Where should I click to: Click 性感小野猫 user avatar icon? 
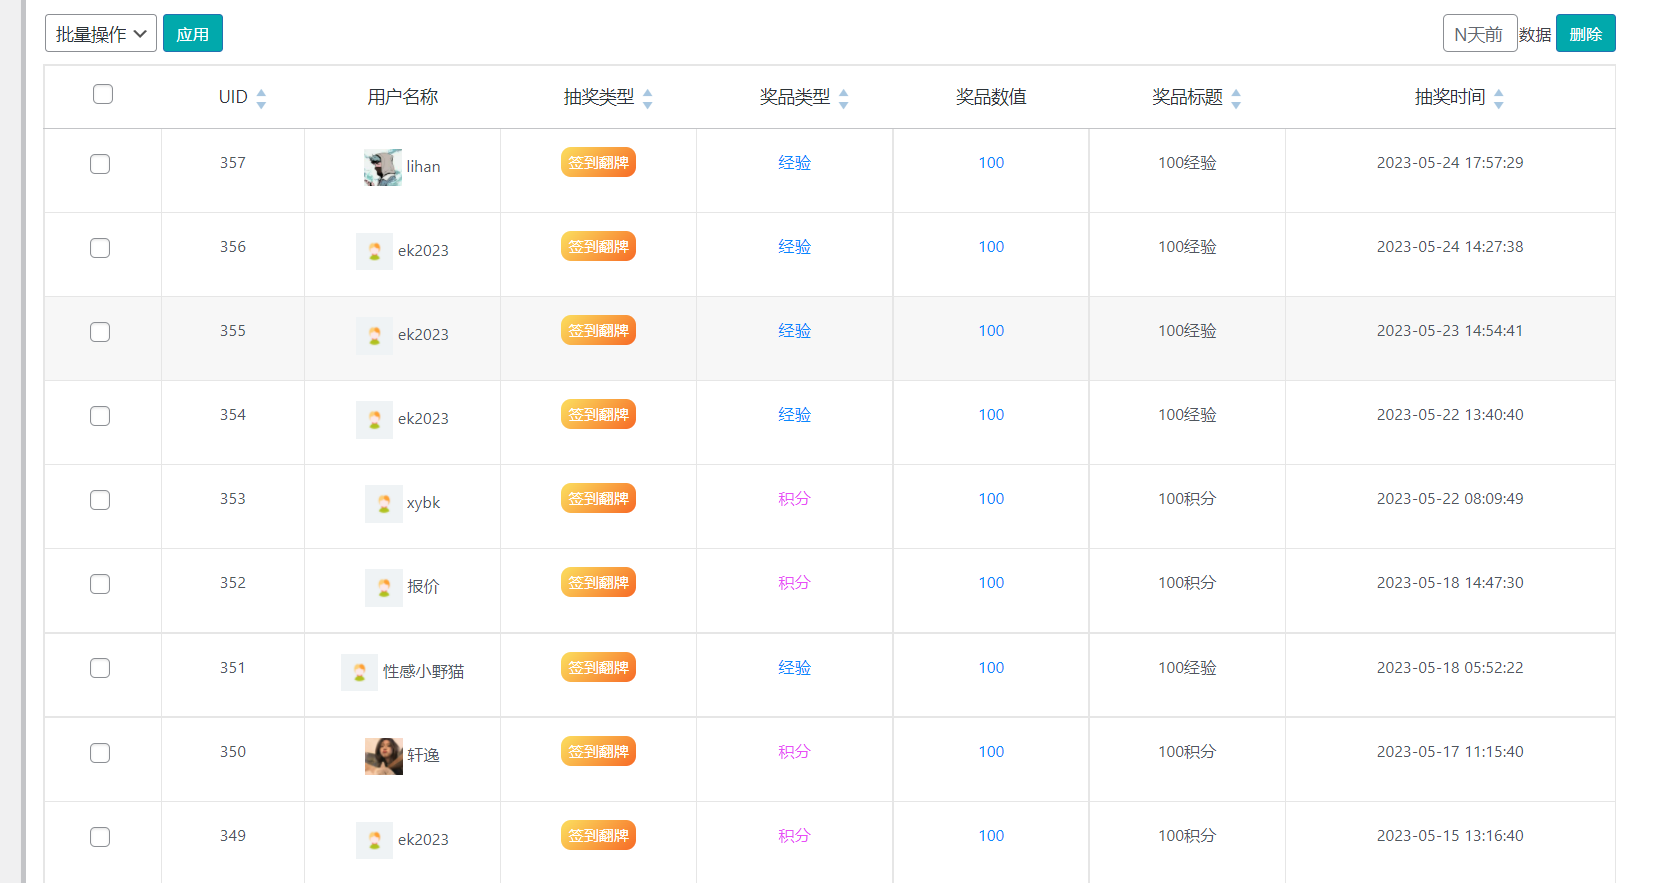(359, 672)
